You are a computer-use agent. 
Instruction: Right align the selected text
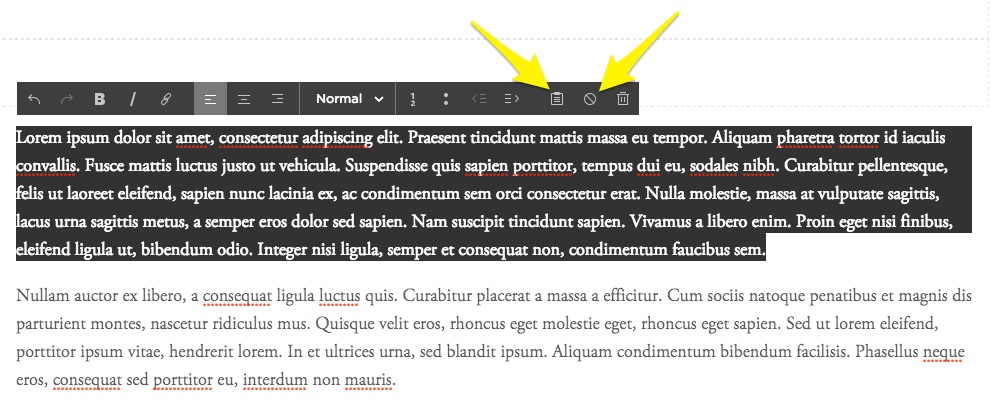click(277, 99)
